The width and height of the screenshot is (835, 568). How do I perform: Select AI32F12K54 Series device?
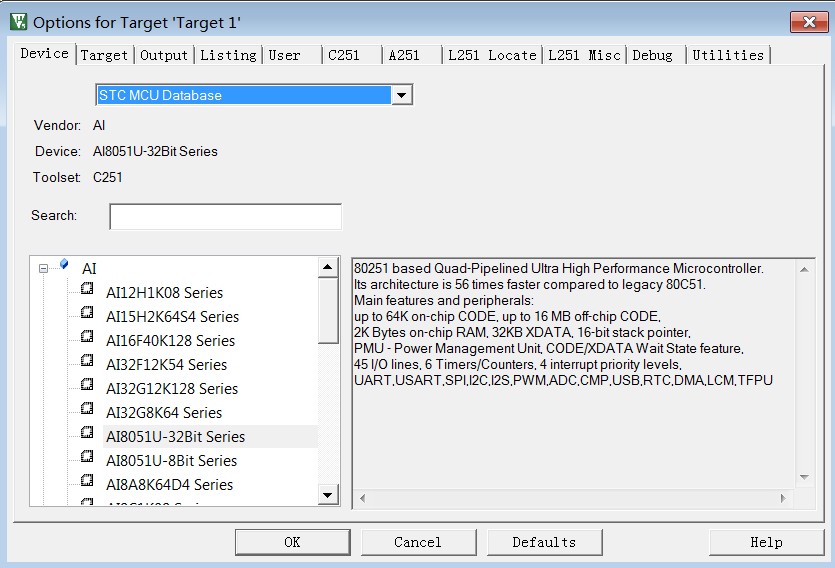(x=167, y=365)
